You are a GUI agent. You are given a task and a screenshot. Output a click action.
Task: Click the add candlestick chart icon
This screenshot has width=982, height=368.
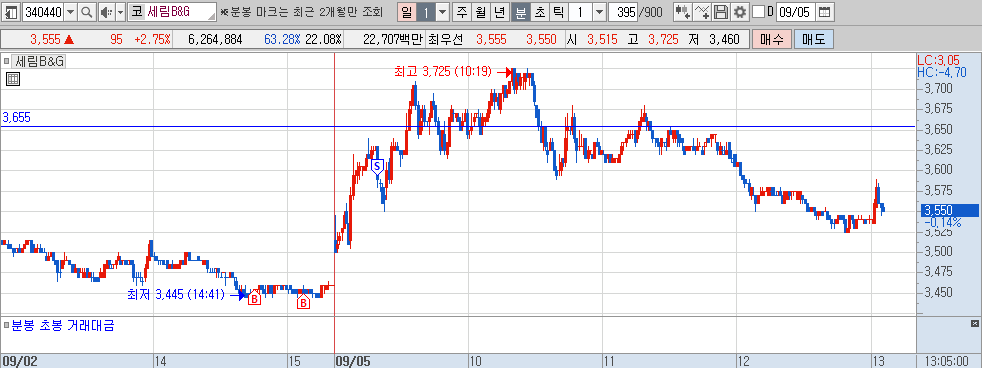pyautogui.click(x=683, y=12)
